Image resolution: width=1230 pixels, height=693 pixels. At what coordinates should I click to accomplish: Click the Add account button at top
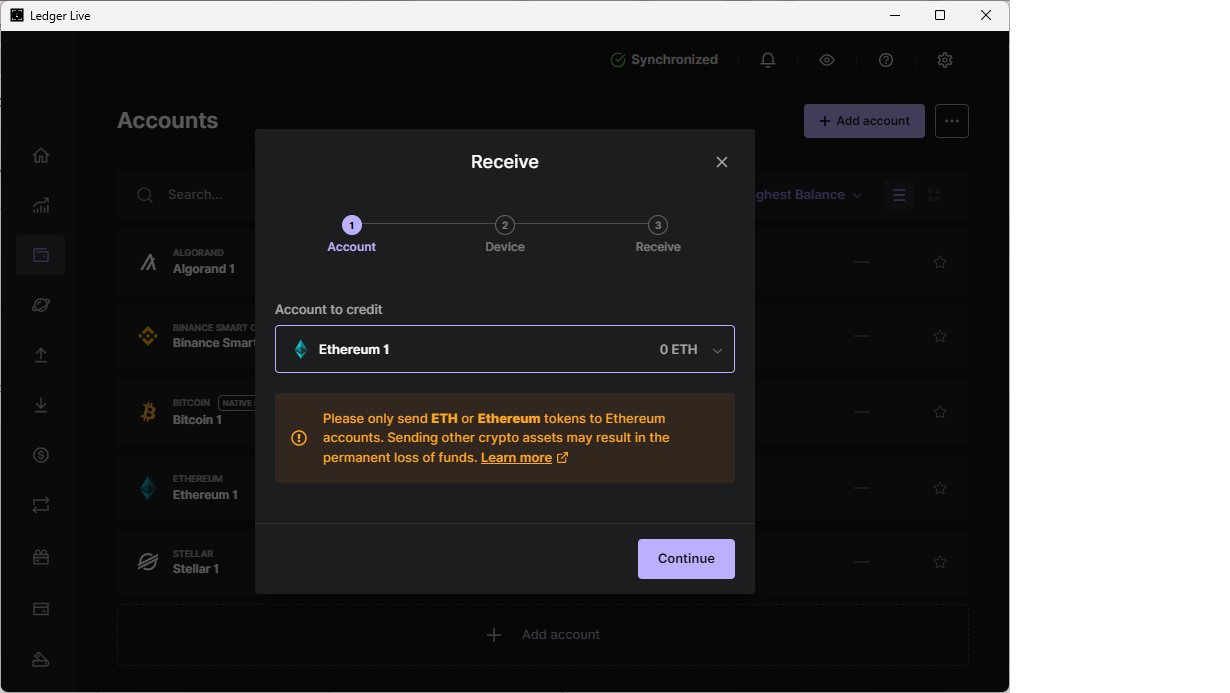(x=864, y=121)
